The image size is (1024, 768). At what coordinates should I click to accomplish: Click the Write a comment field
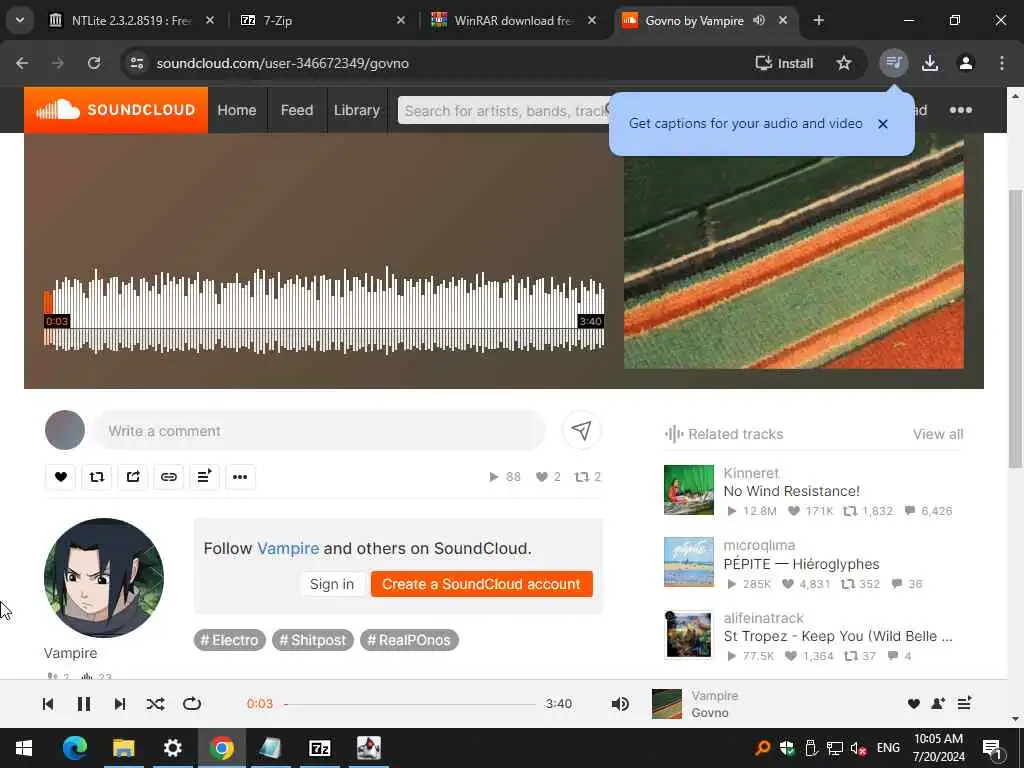coord(318,431)
